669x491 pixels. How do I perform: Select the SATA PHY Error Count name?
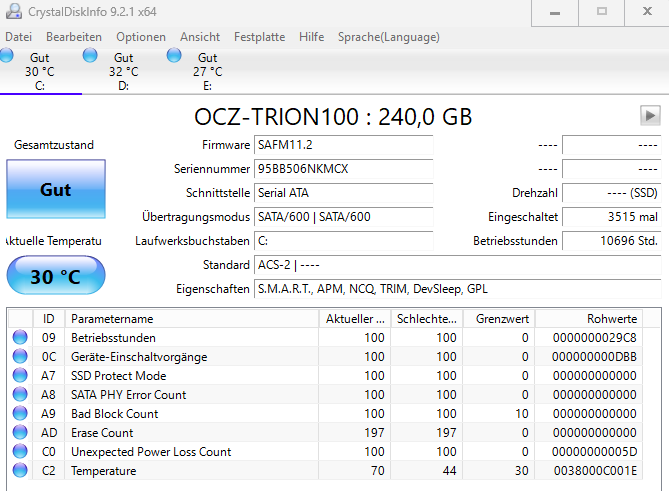[x=128, y=395]
